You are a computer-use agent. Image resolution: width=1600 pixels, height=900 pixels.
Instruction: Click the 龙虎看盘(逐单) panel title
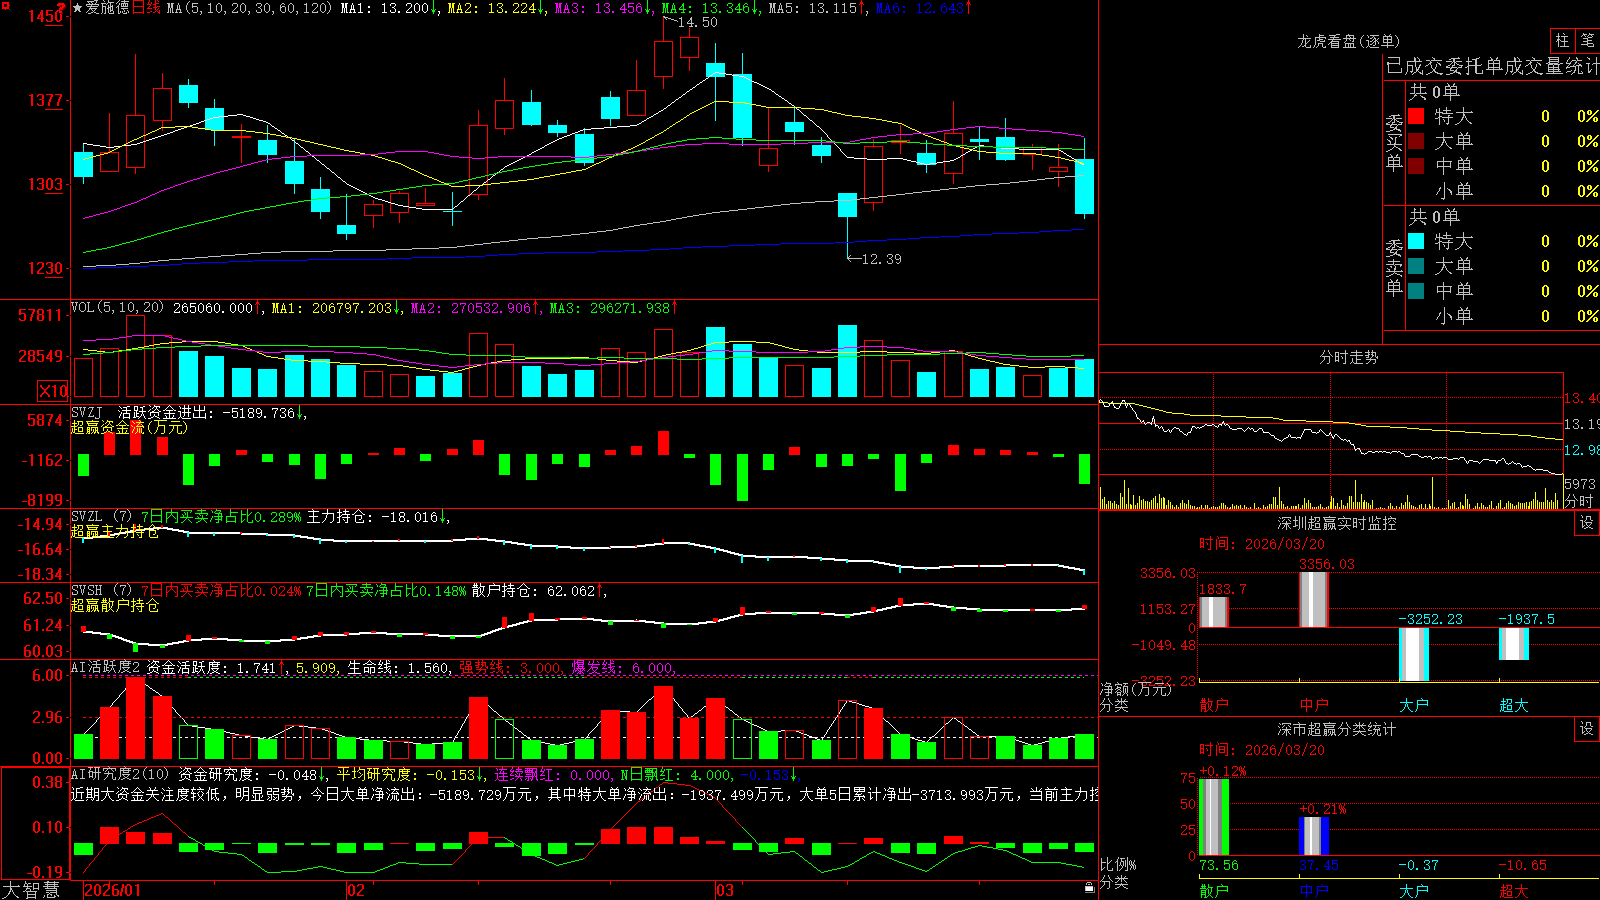click(1348, 41)
